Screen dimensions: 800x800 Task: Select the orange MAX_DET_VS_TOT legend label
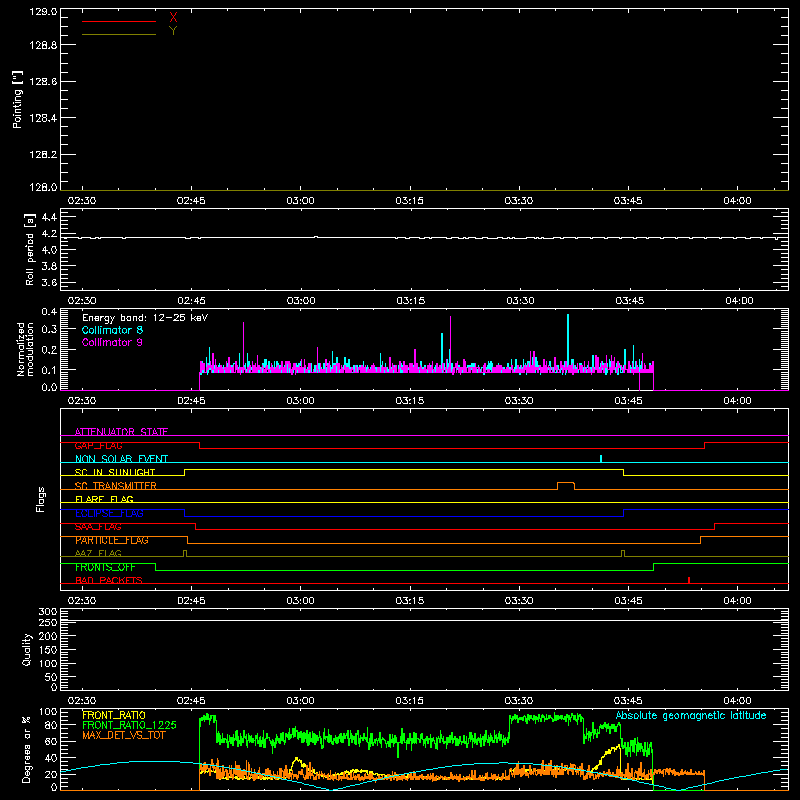[124, 735]
